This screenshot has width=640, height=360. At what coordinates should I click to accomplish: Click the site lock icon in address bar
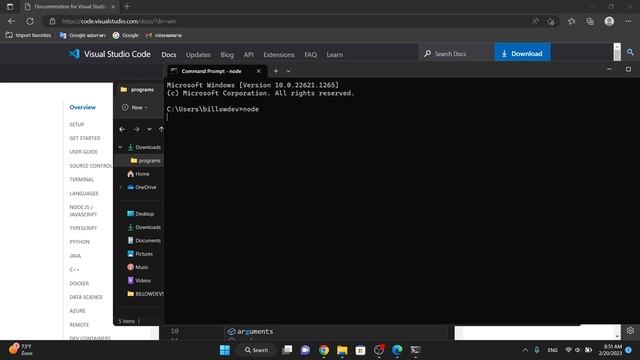(52, 21)
